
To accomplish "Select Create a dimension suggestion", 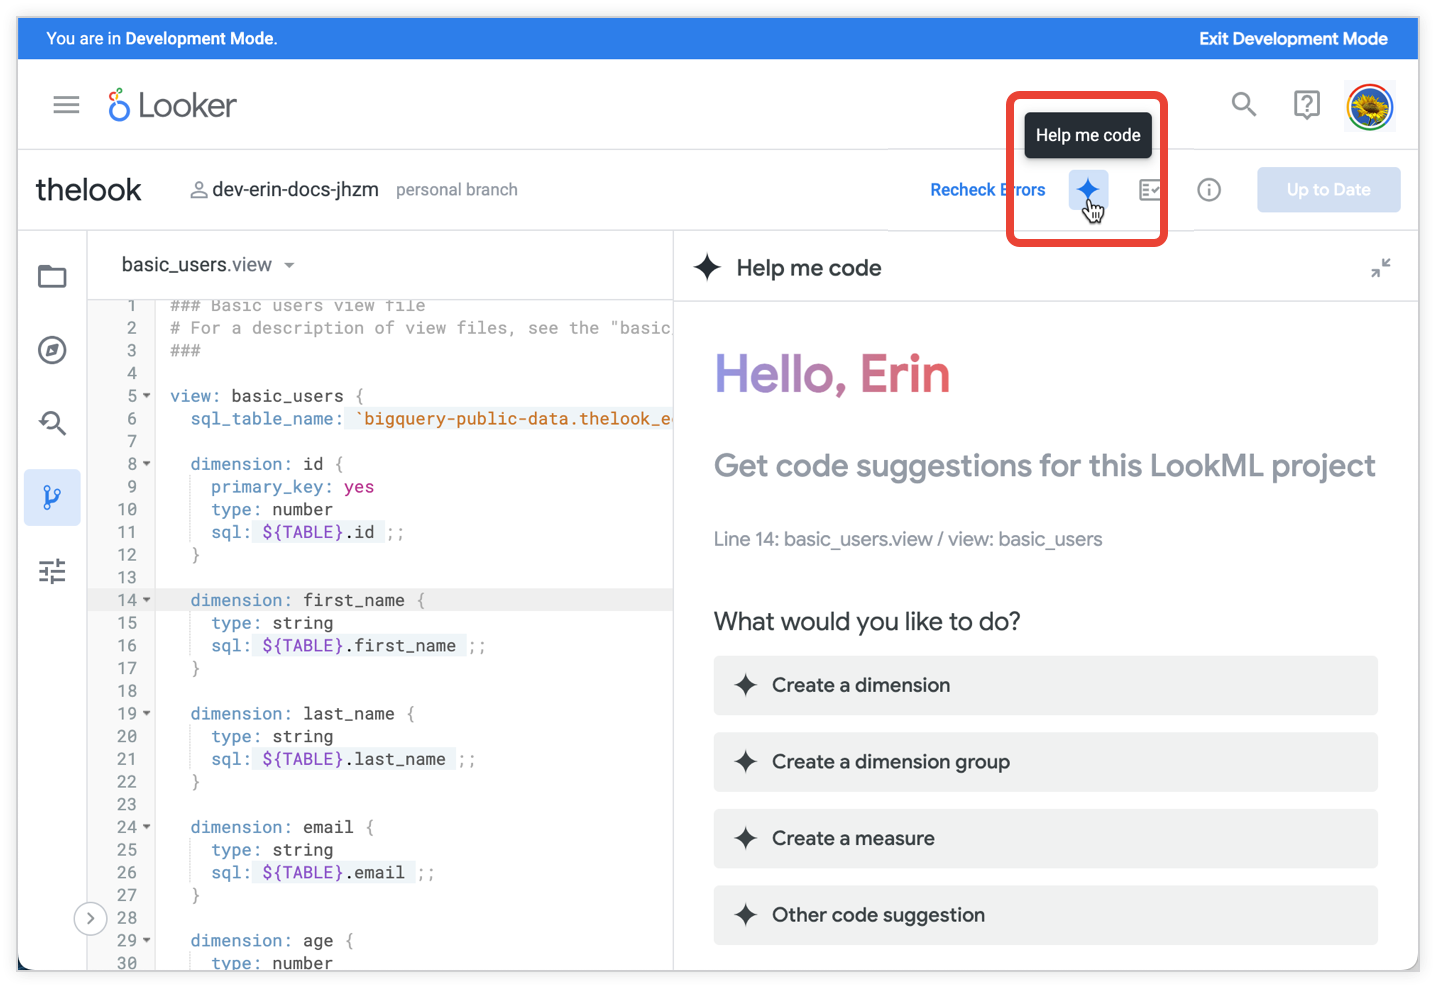I will [x=1045, y=685].
